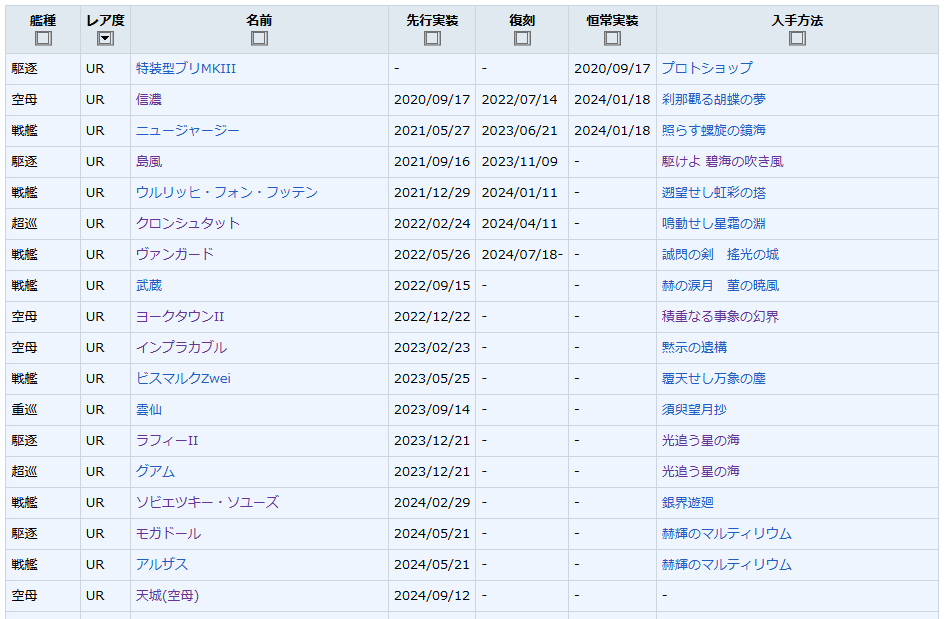944x619 pixels.
Task: Click the 鳴動せし星霜の淵 event link
Action: coord(714,224)
